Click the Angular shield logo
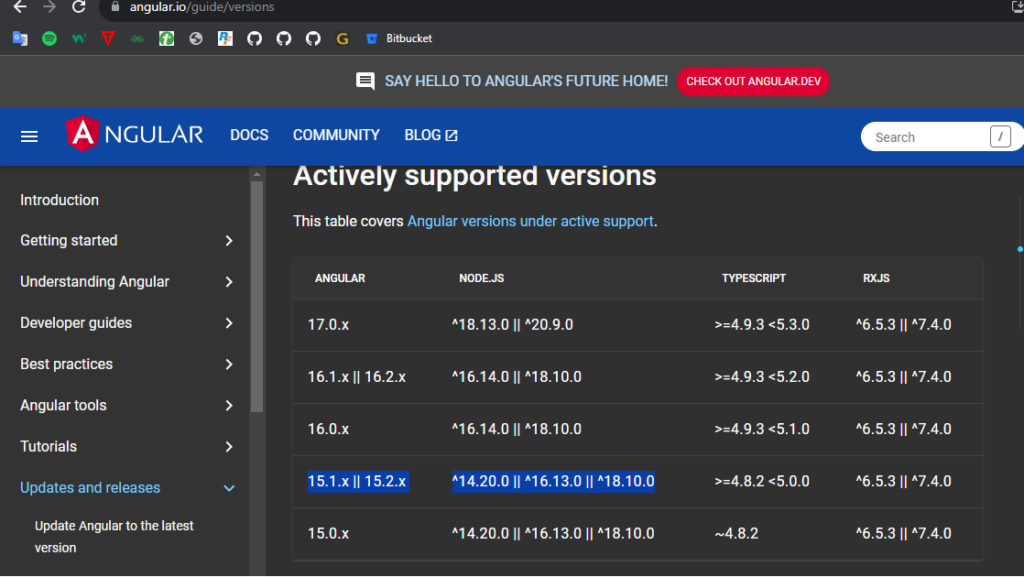Viewport: 1024px width, 577px height. (x=83, y=134)
